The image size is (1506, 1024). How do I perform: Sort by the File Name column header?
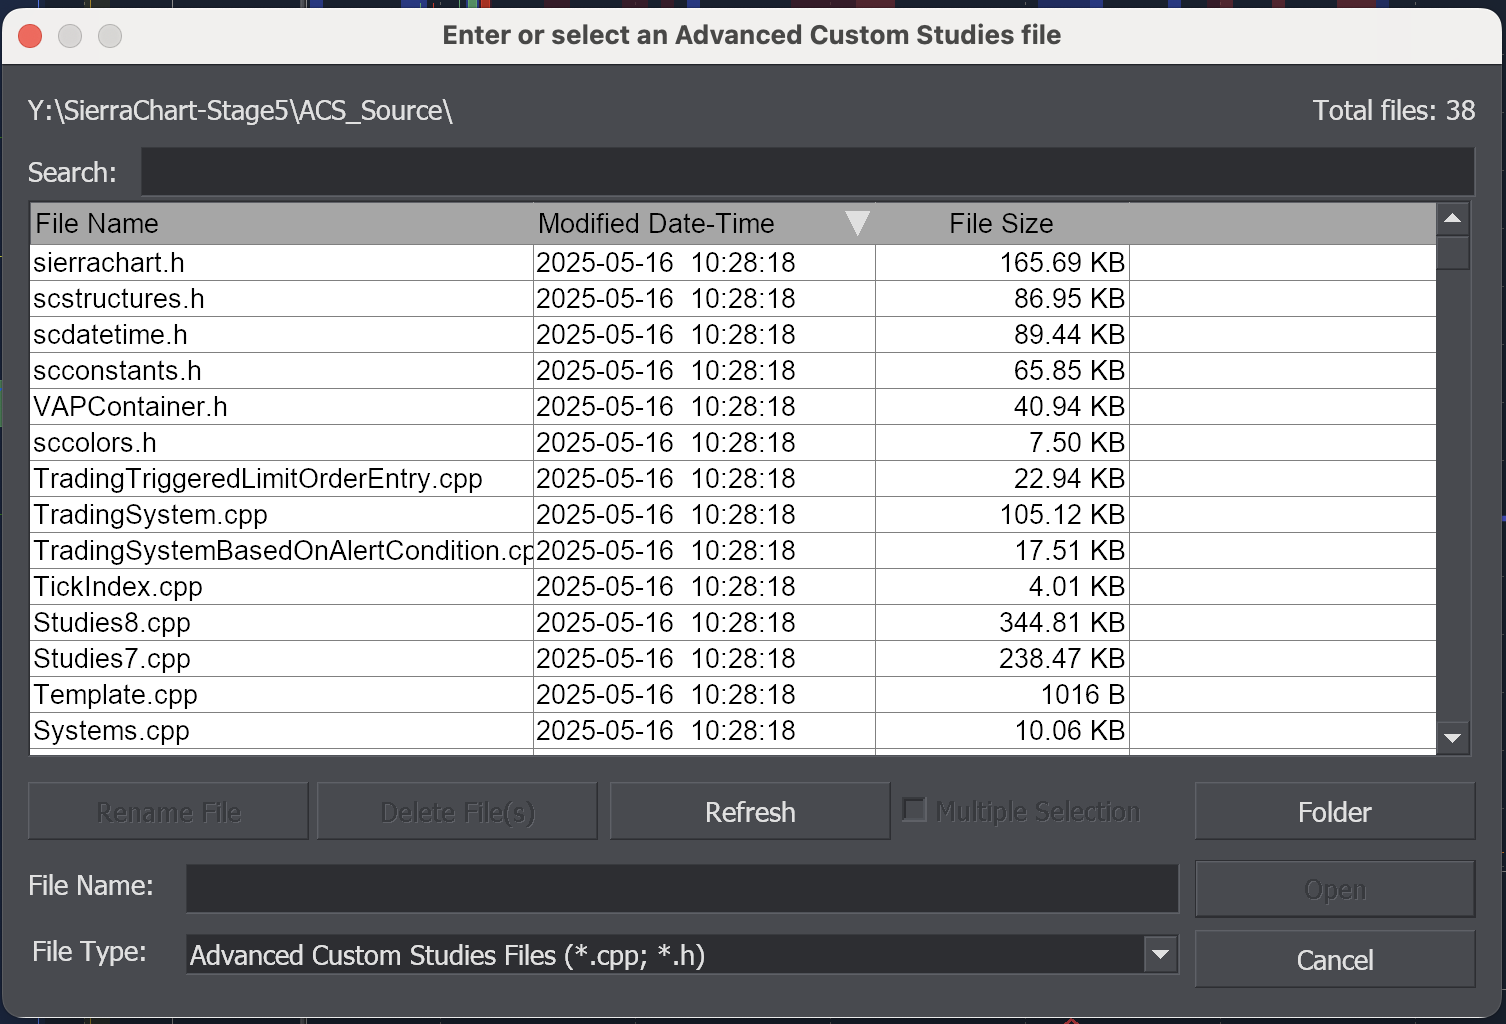(x=282, y=223)
